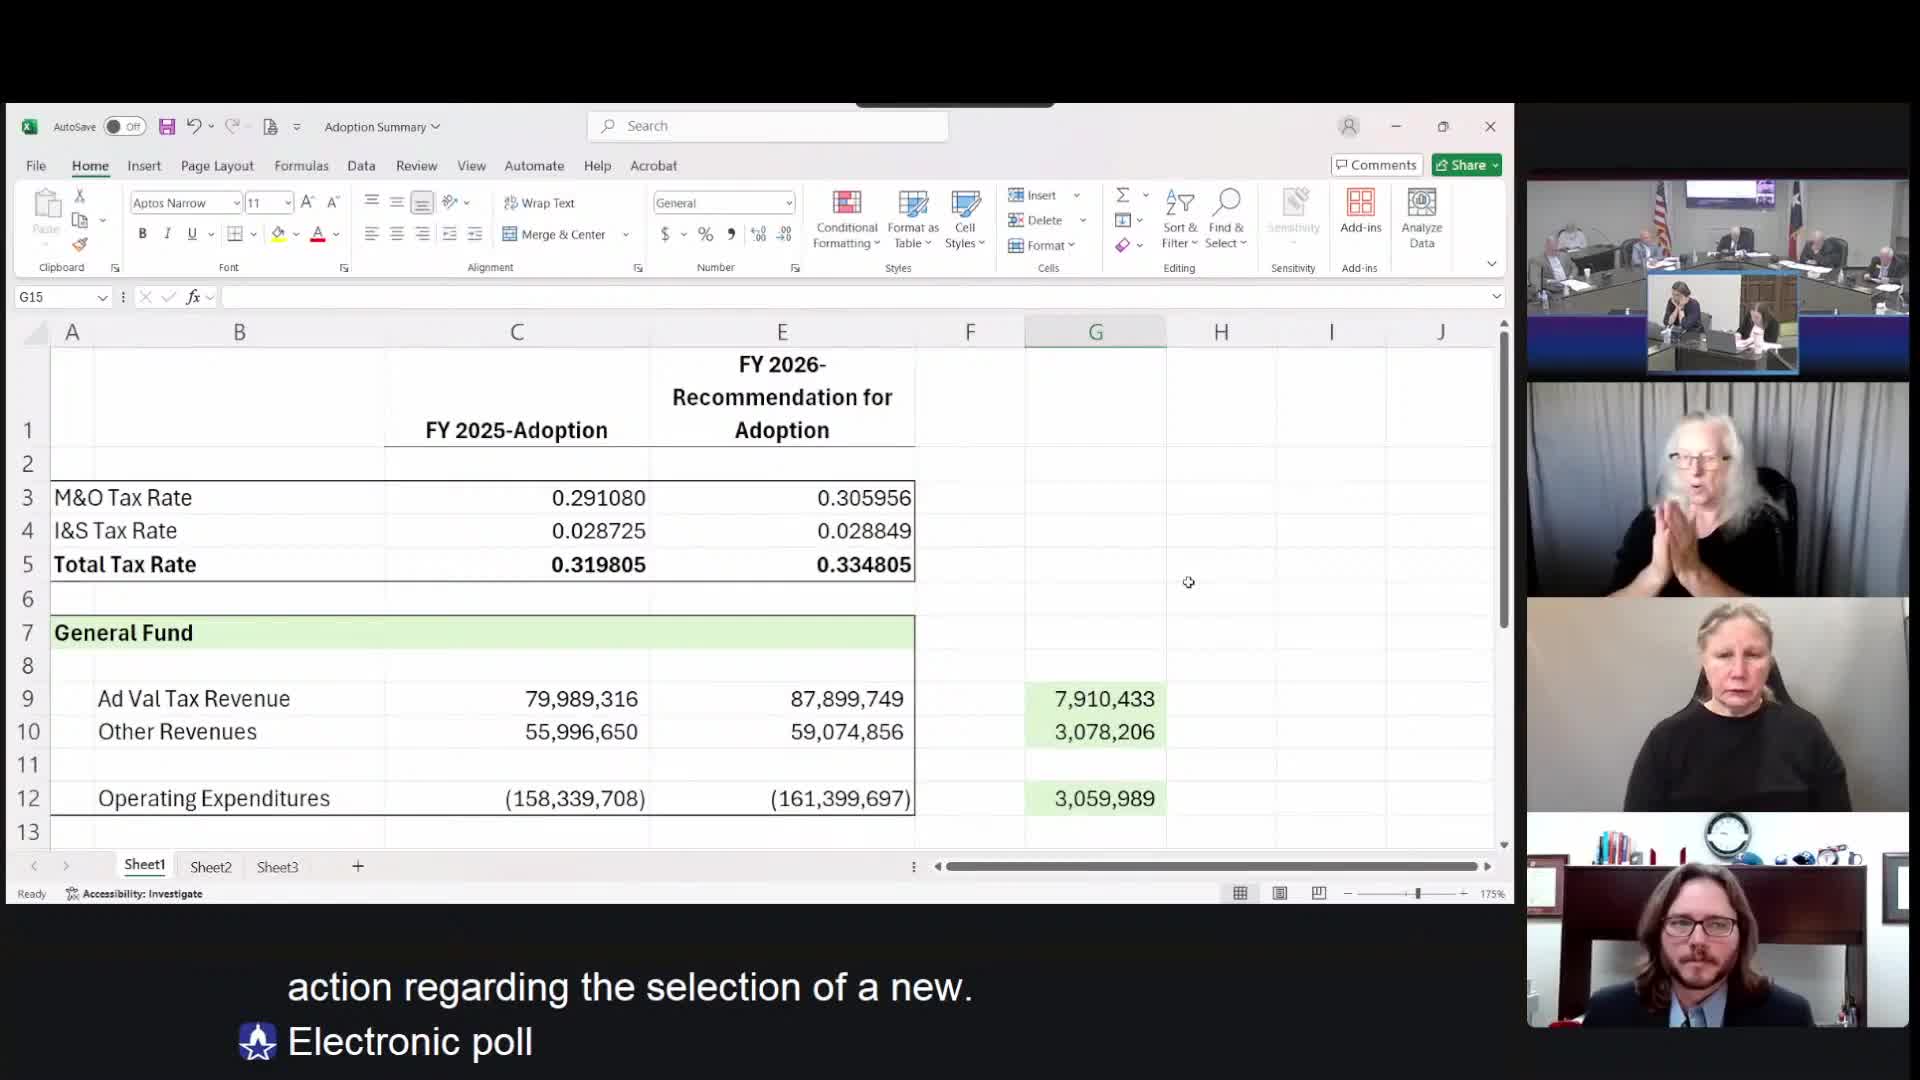1920x1080 pixels.
Task: Click the green Share button
Action: 1466,165
